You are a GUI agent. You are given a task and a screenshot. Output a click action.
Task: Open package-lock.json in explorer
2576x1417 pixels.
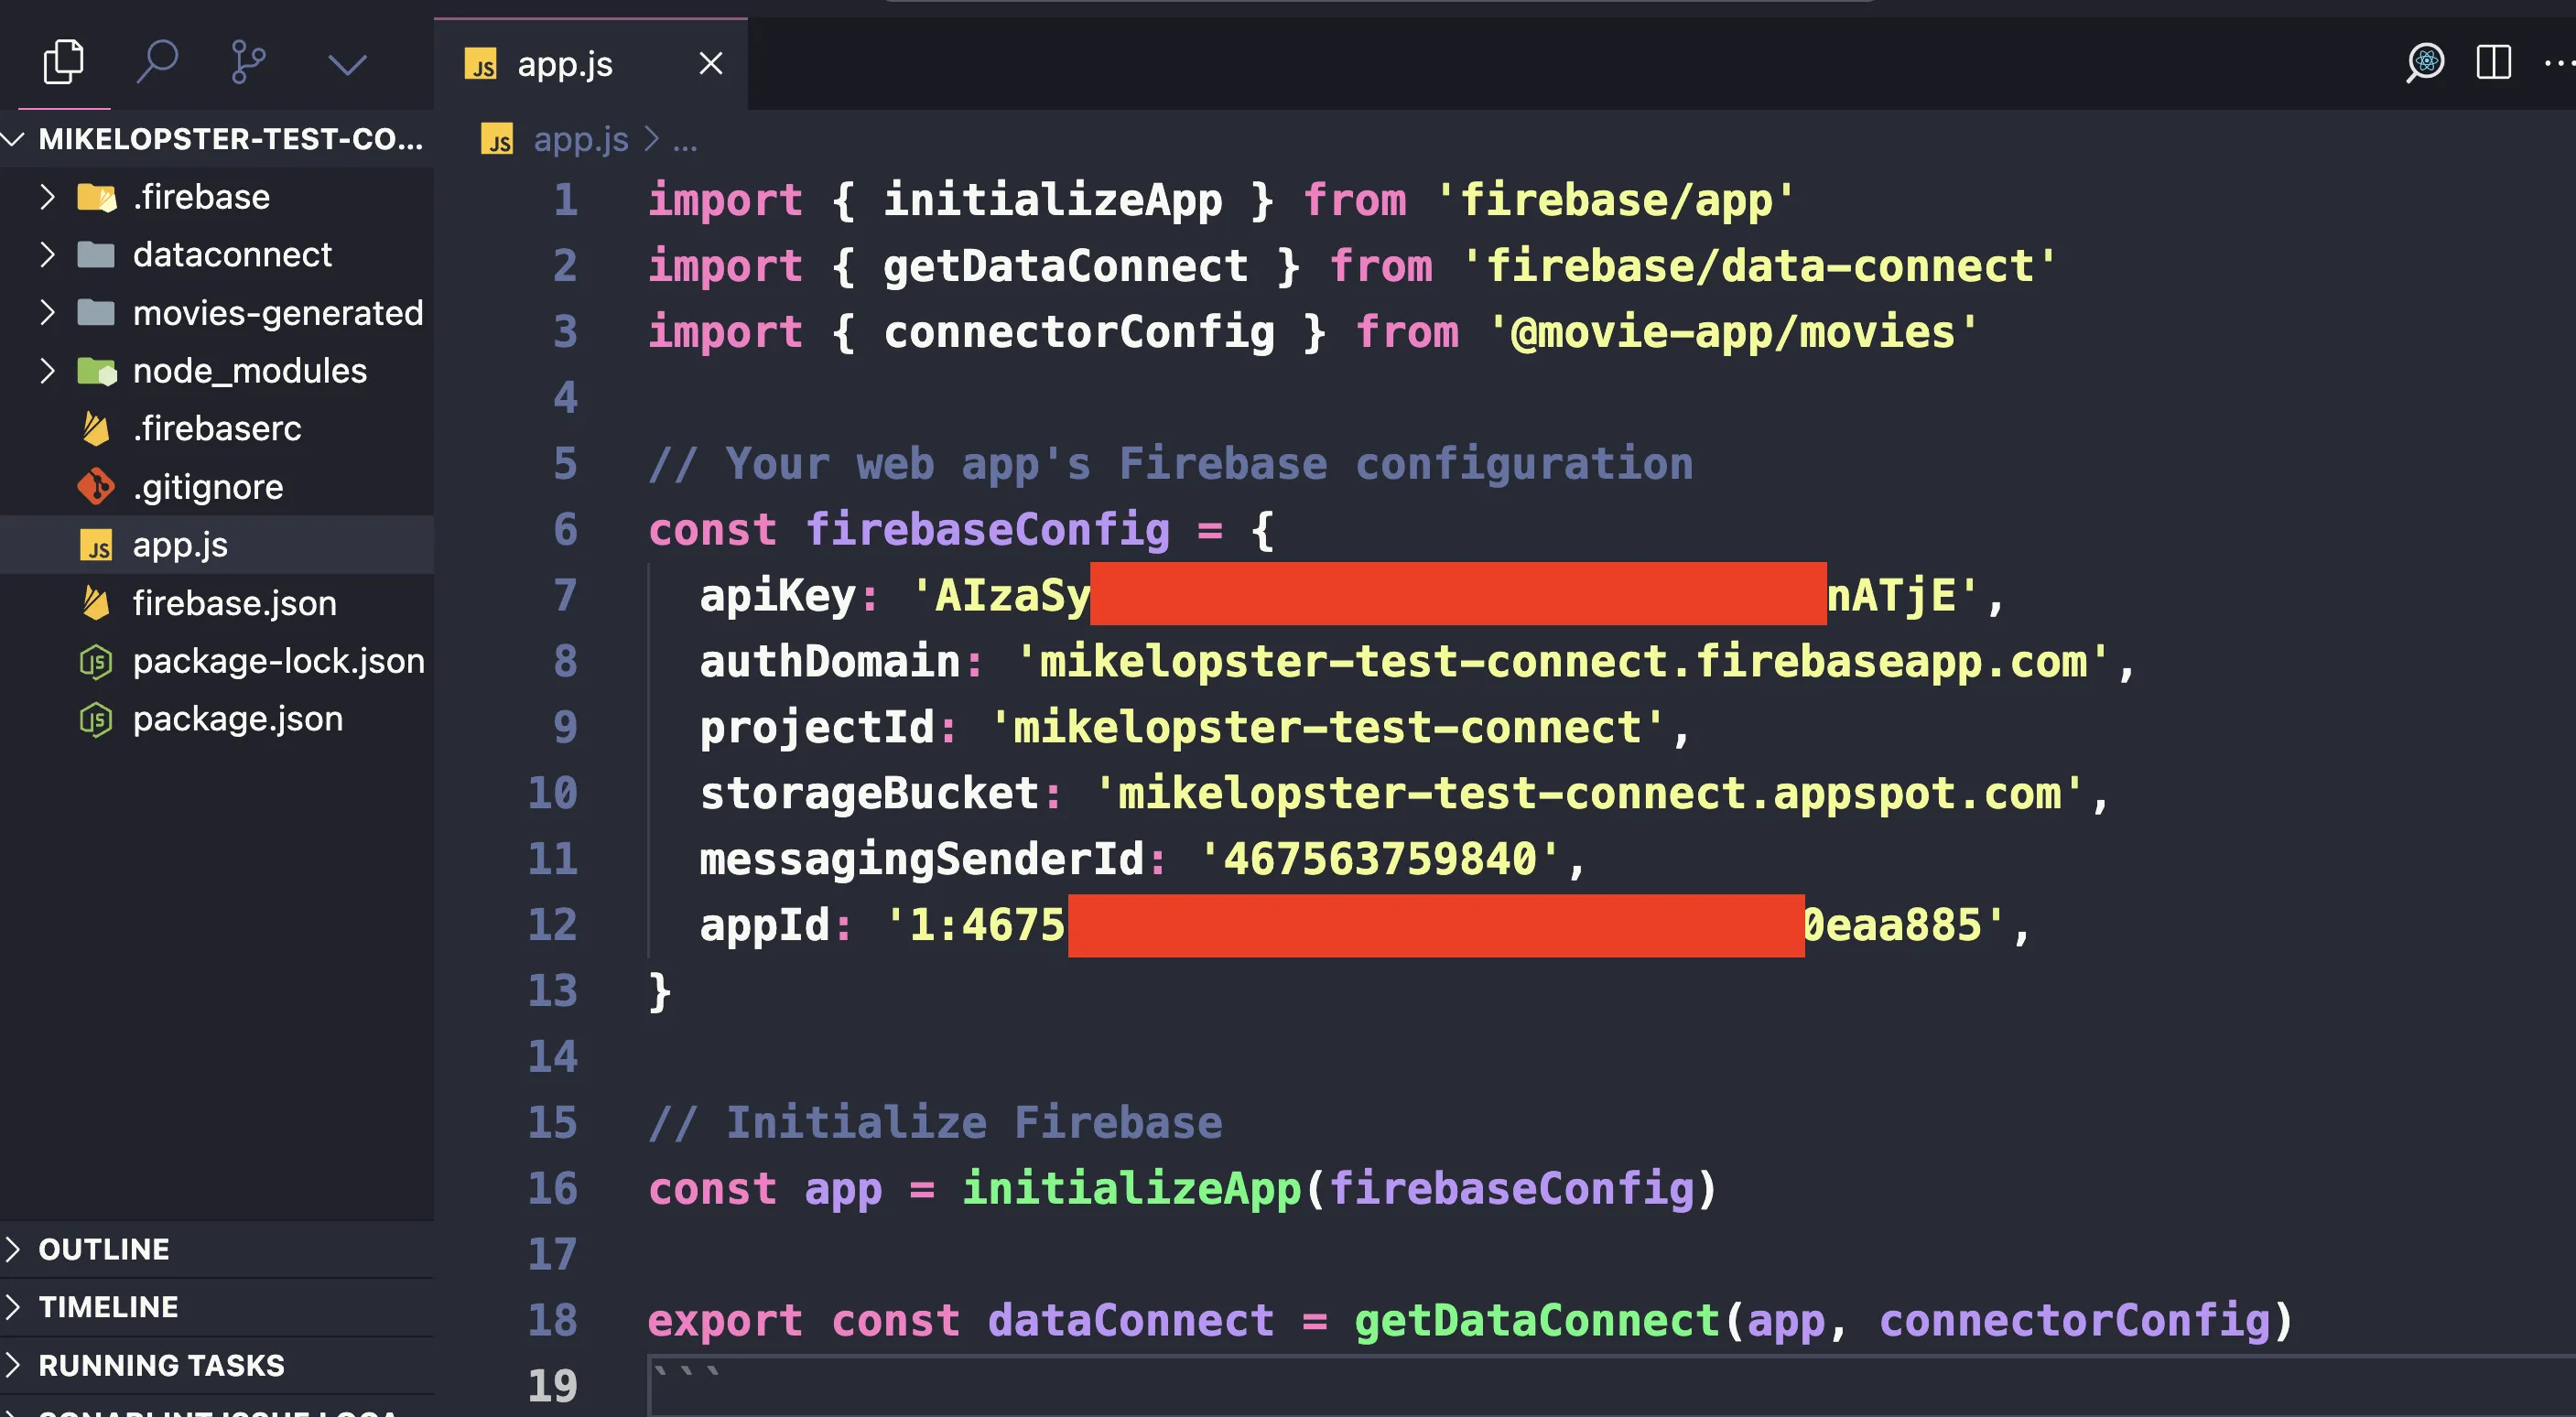(217, 661)
